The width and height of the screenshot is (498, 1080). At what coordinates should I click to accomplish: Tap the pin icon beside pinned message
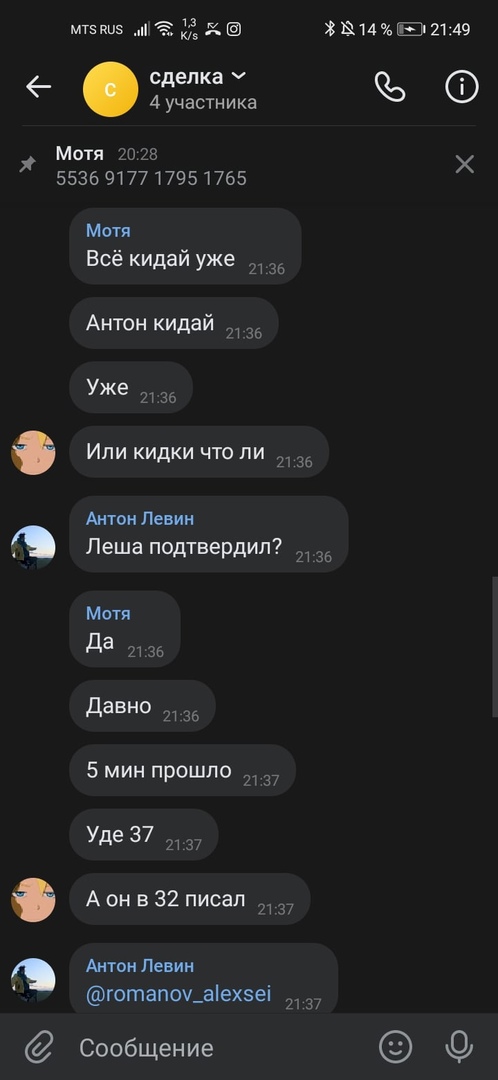coord(28,165)
